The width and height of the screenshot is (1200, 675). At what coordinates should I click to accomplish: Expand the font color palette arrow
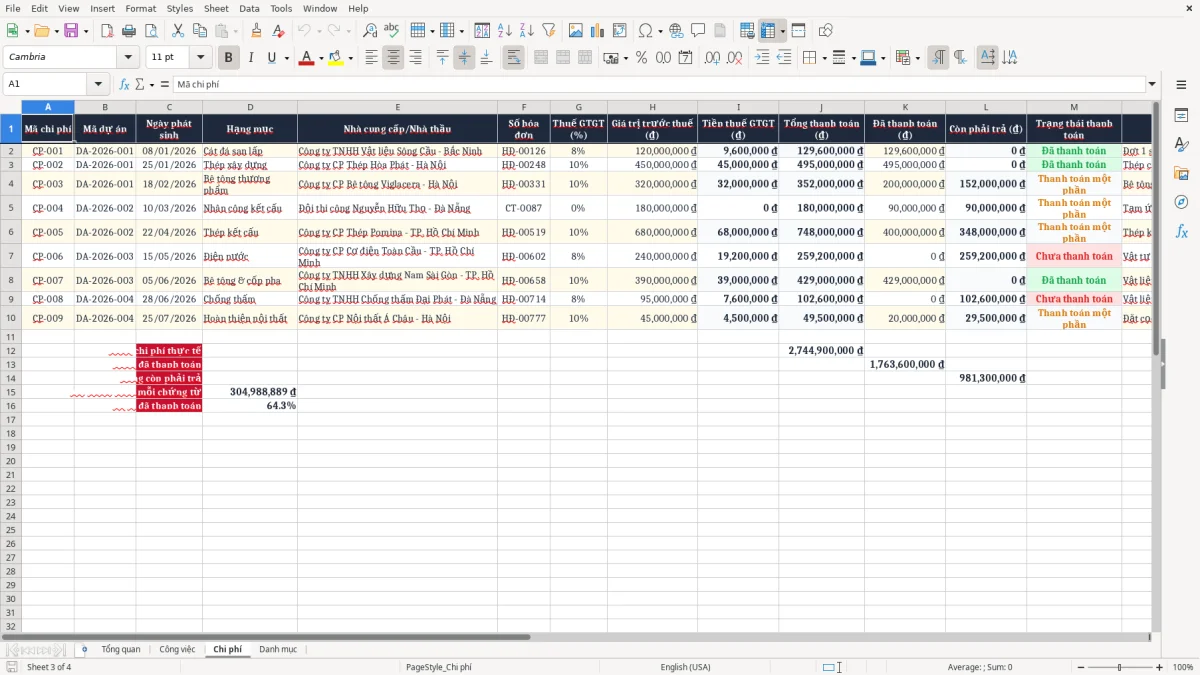tap(320, 58)
